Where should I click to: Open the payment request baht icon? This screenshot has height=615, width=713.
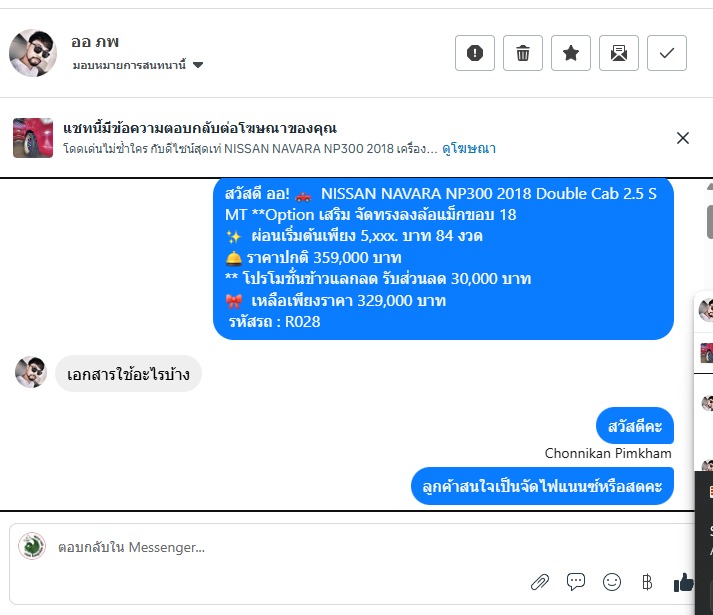click(647, 582)
